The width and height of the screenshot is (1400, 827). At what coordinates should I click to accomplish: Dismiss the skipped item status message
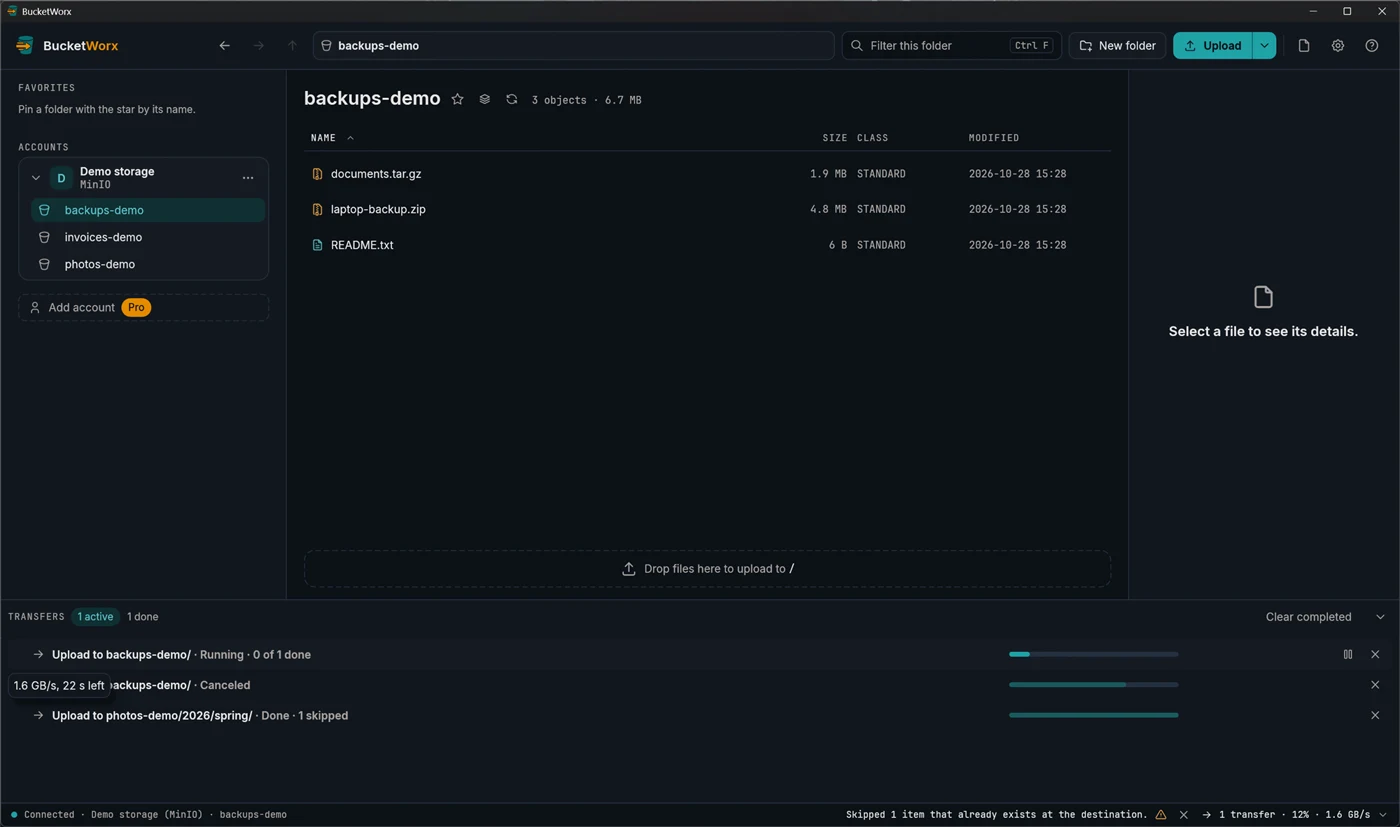coord(1184,815)
